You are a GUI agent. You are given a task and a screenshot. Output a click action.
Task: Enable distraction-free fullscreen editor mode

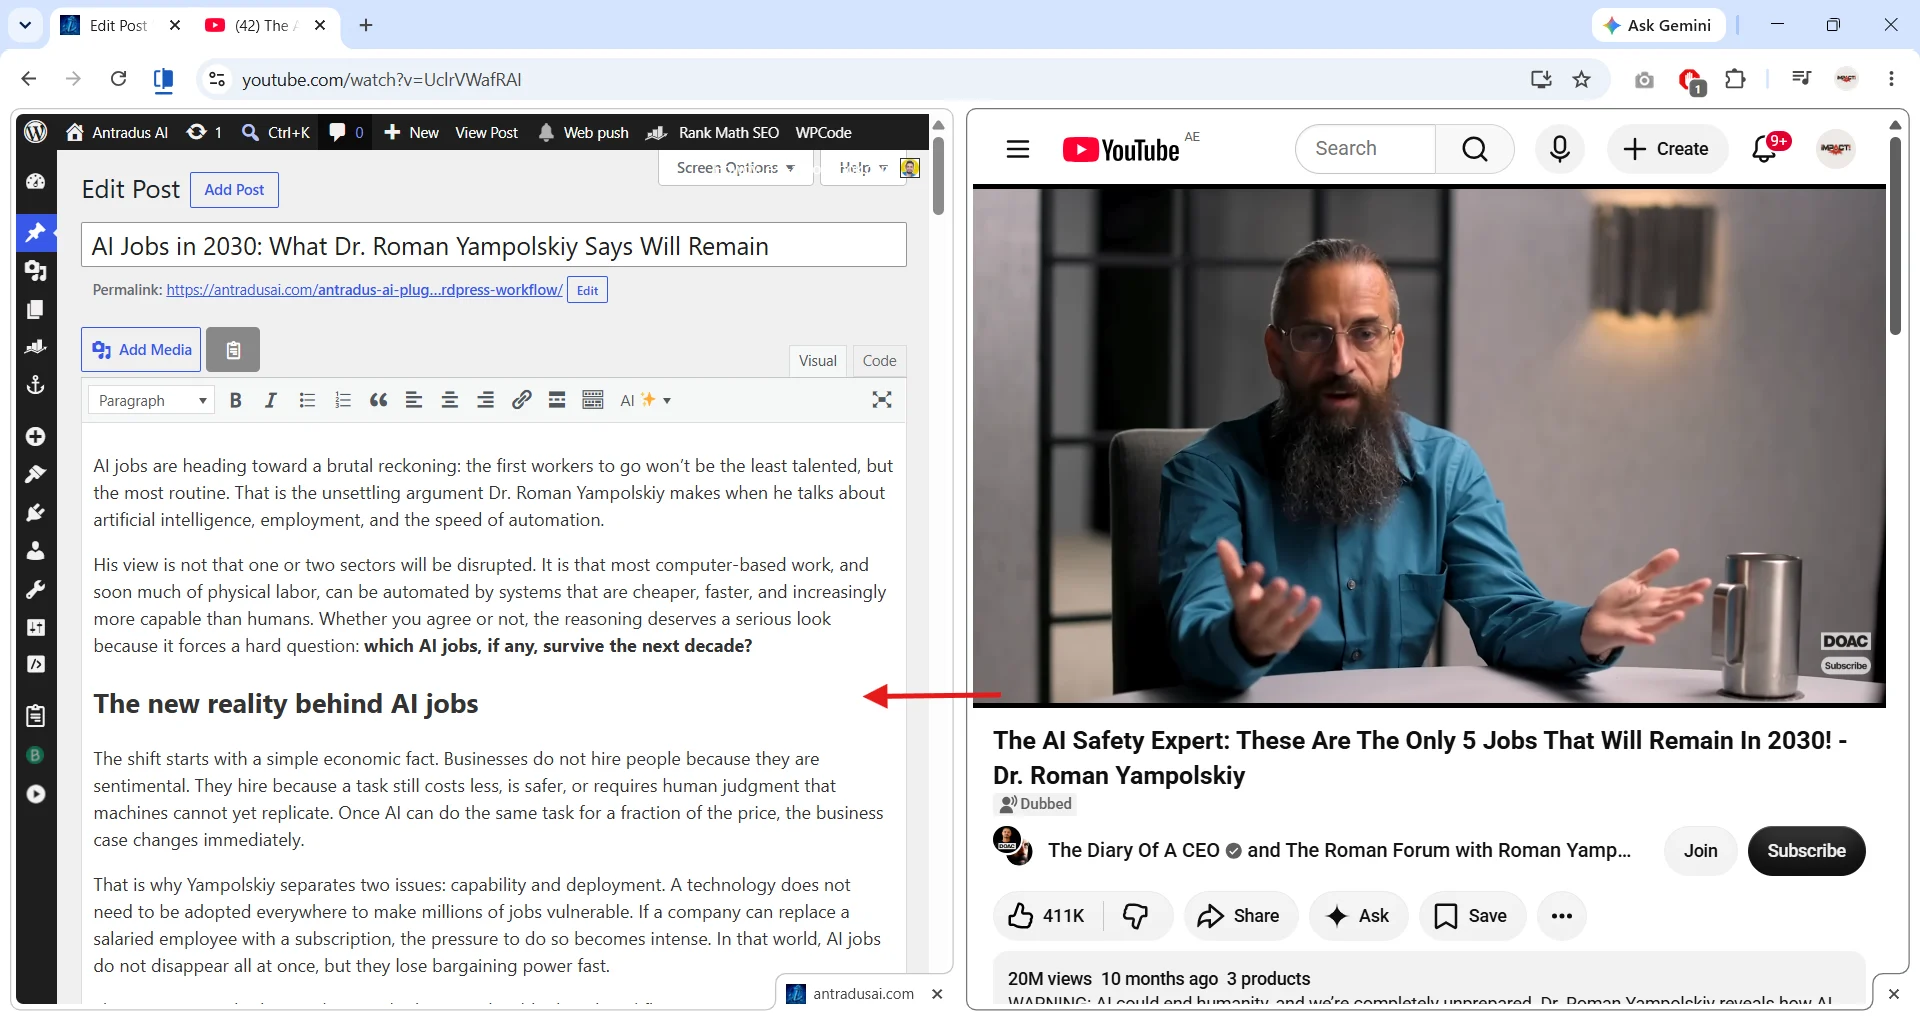tap(882, 400)
